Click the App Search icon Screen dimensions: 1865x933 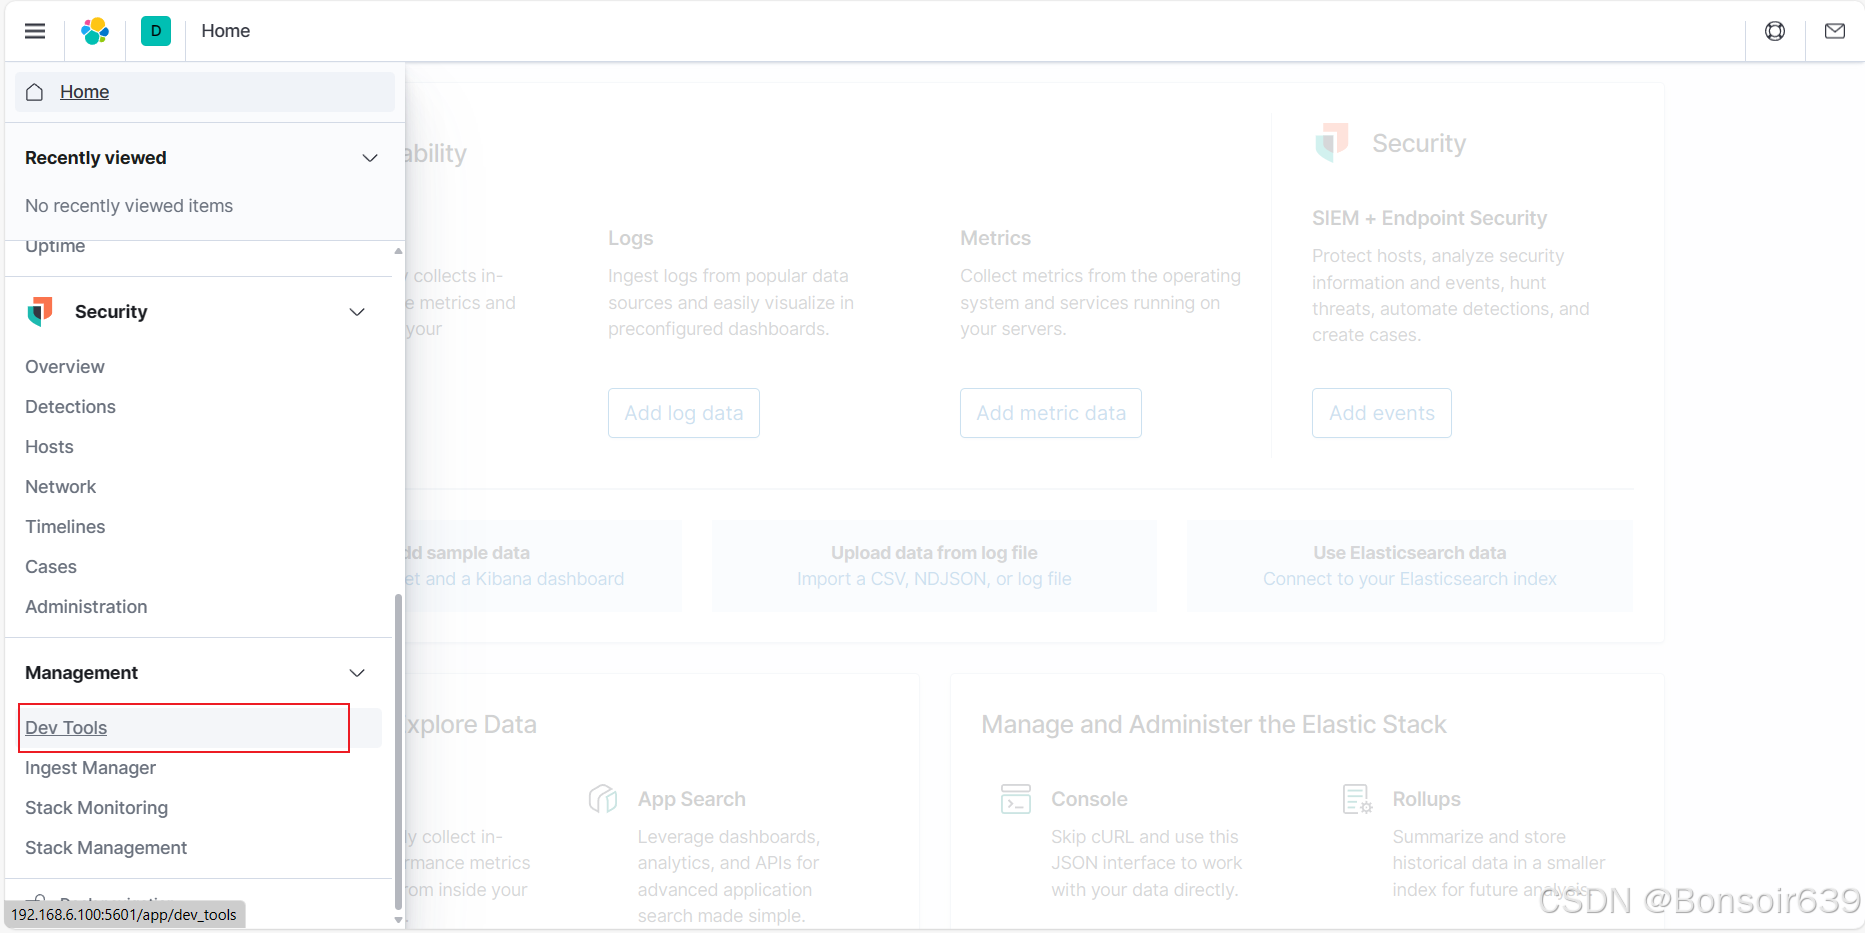pos(603,799)
